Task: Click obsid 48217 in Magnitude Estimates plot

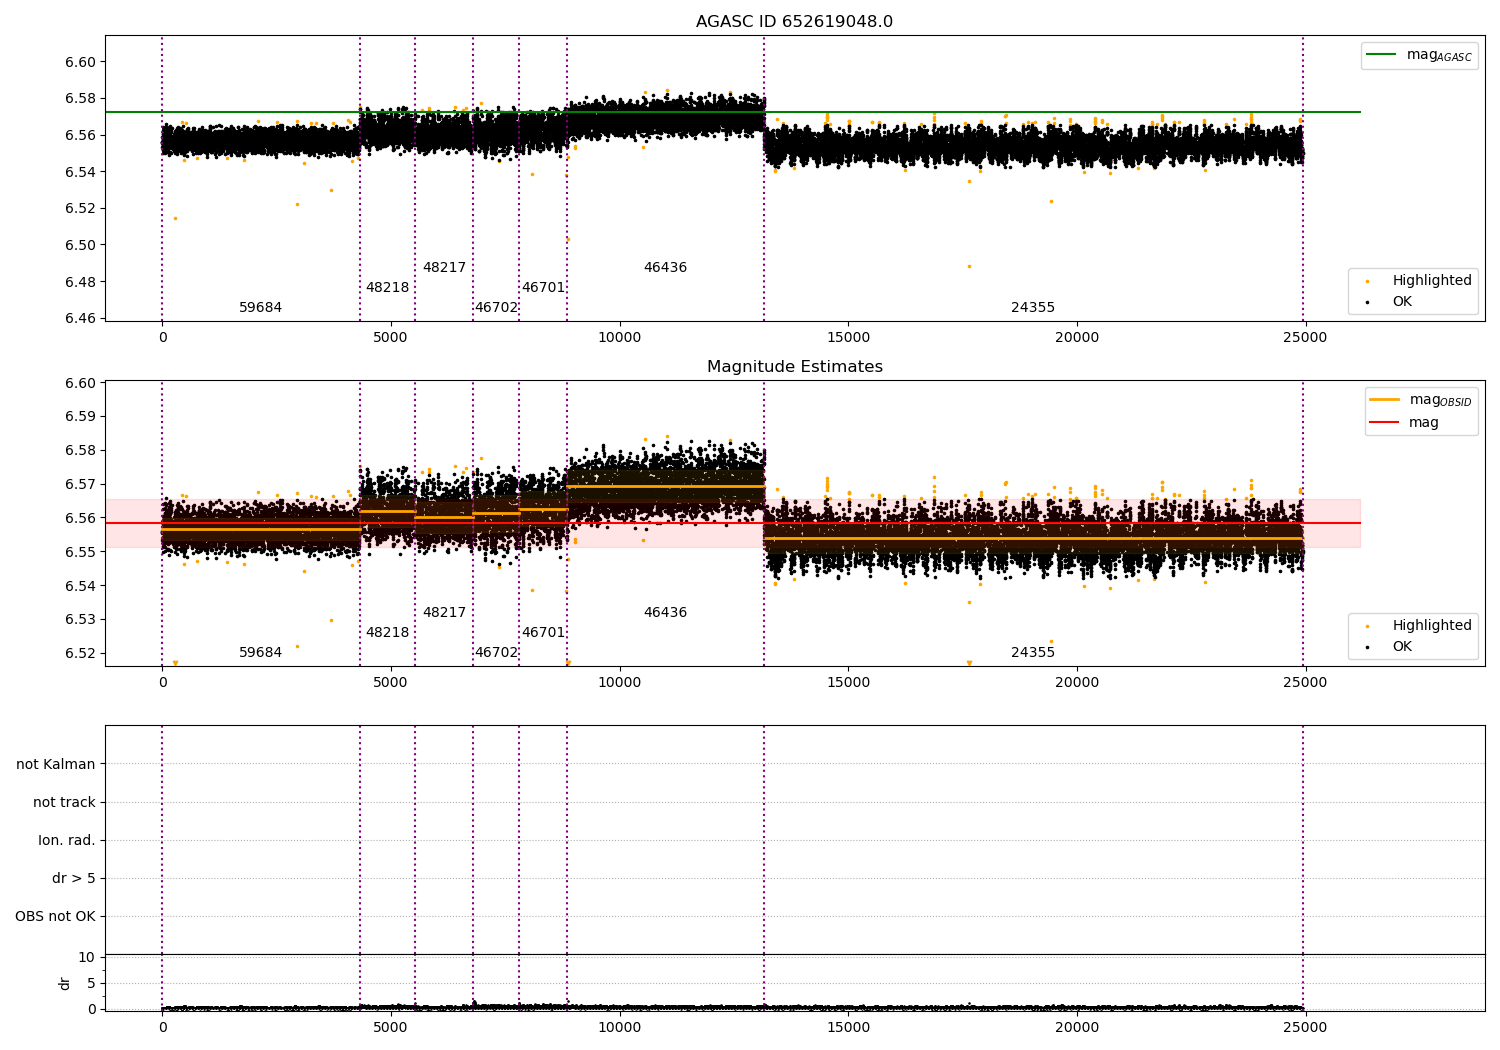Action: [x=444, y=613]
